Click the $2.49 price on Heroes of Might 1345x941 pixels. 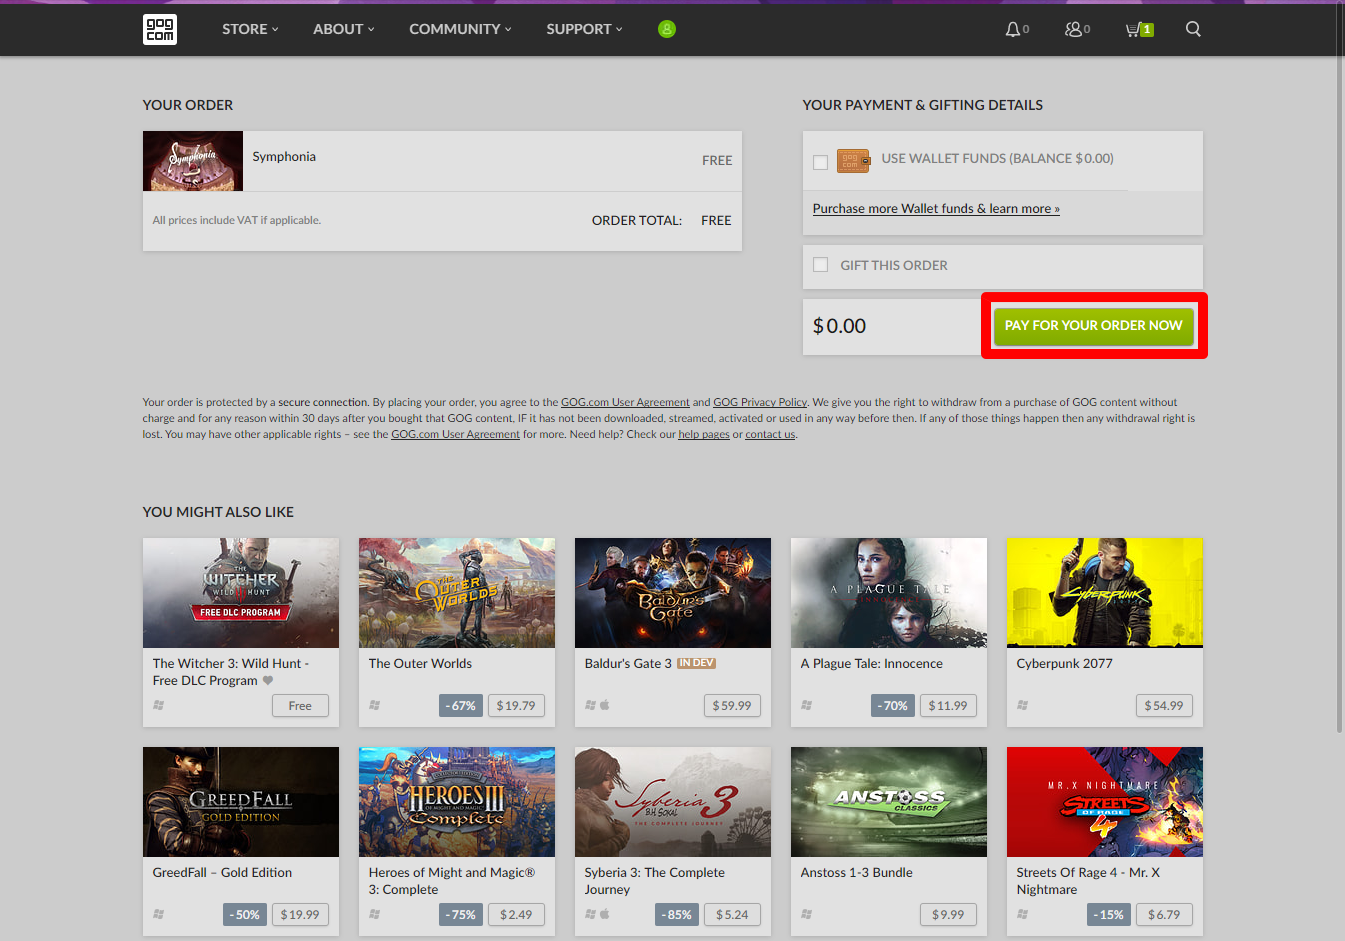tap(516, 915)
